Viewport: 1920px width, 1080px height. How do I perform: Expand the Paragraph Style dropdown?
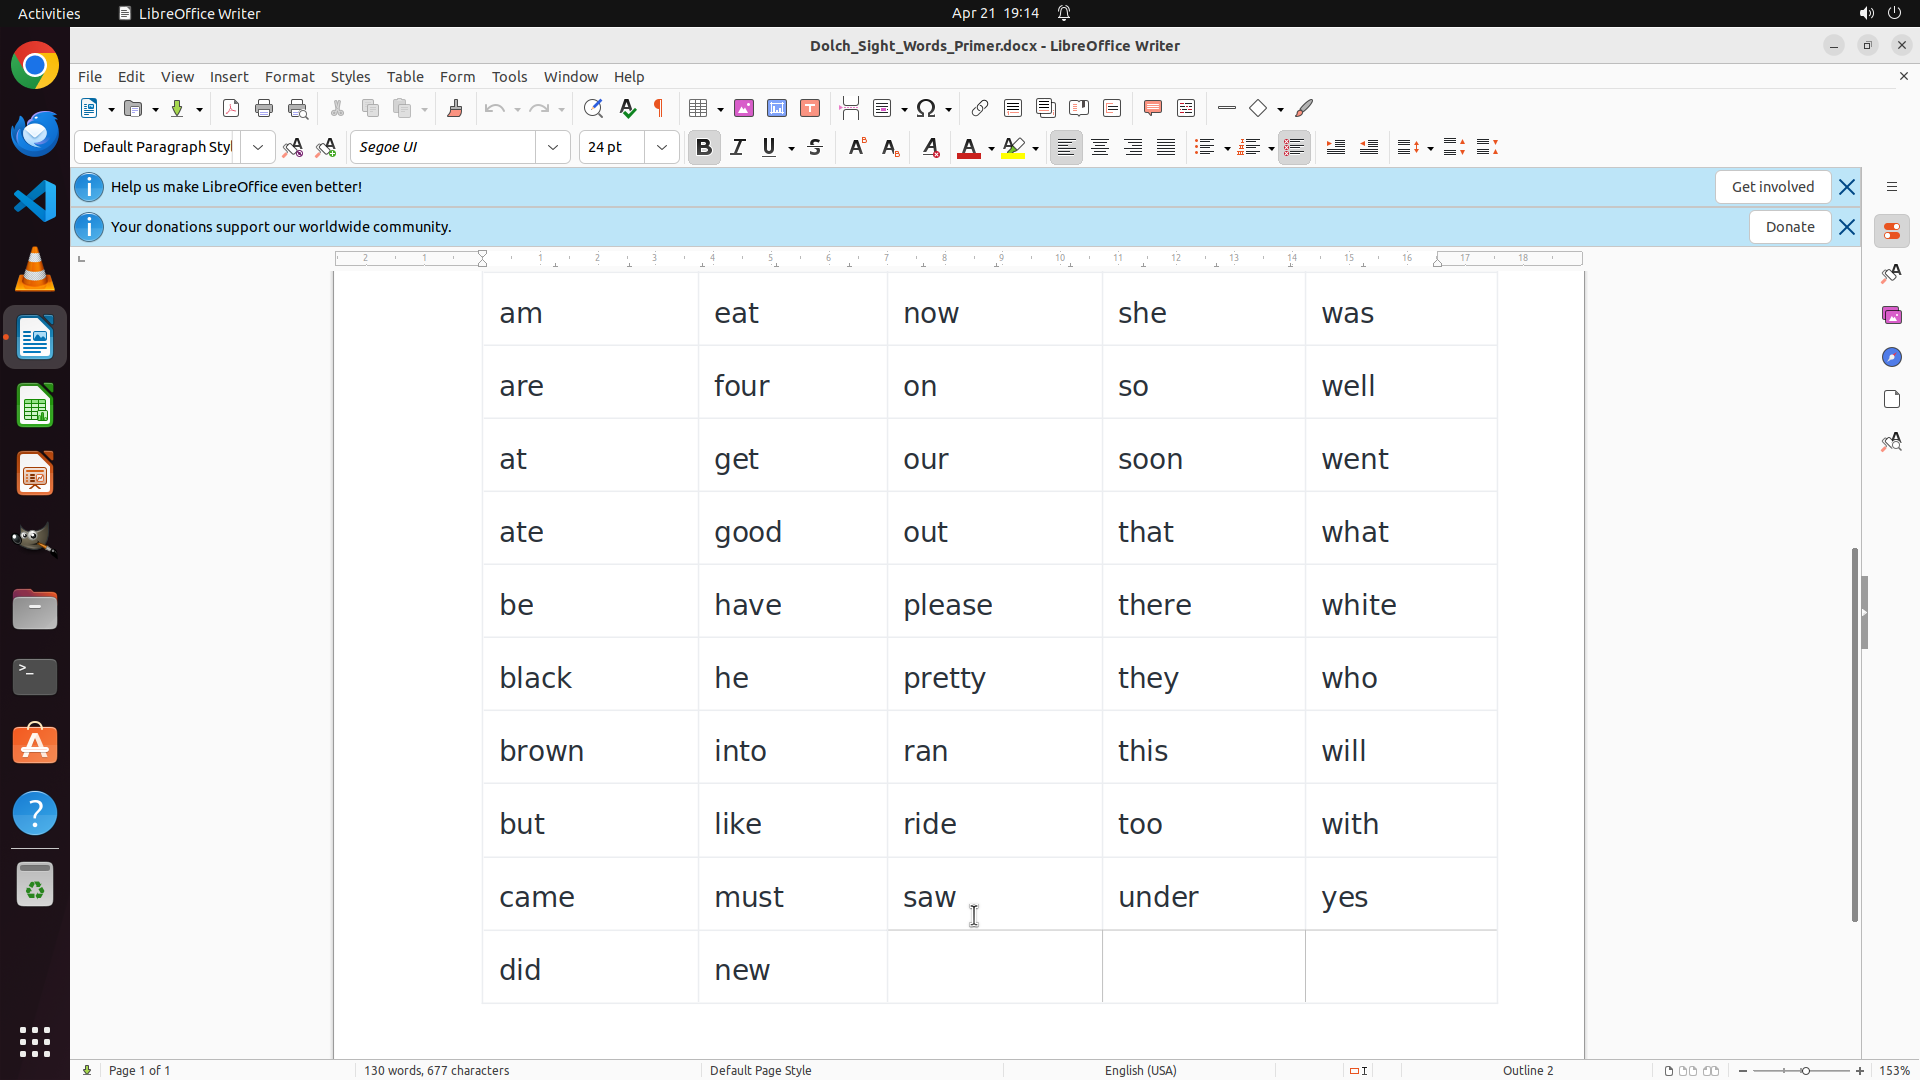coord(258,147)
